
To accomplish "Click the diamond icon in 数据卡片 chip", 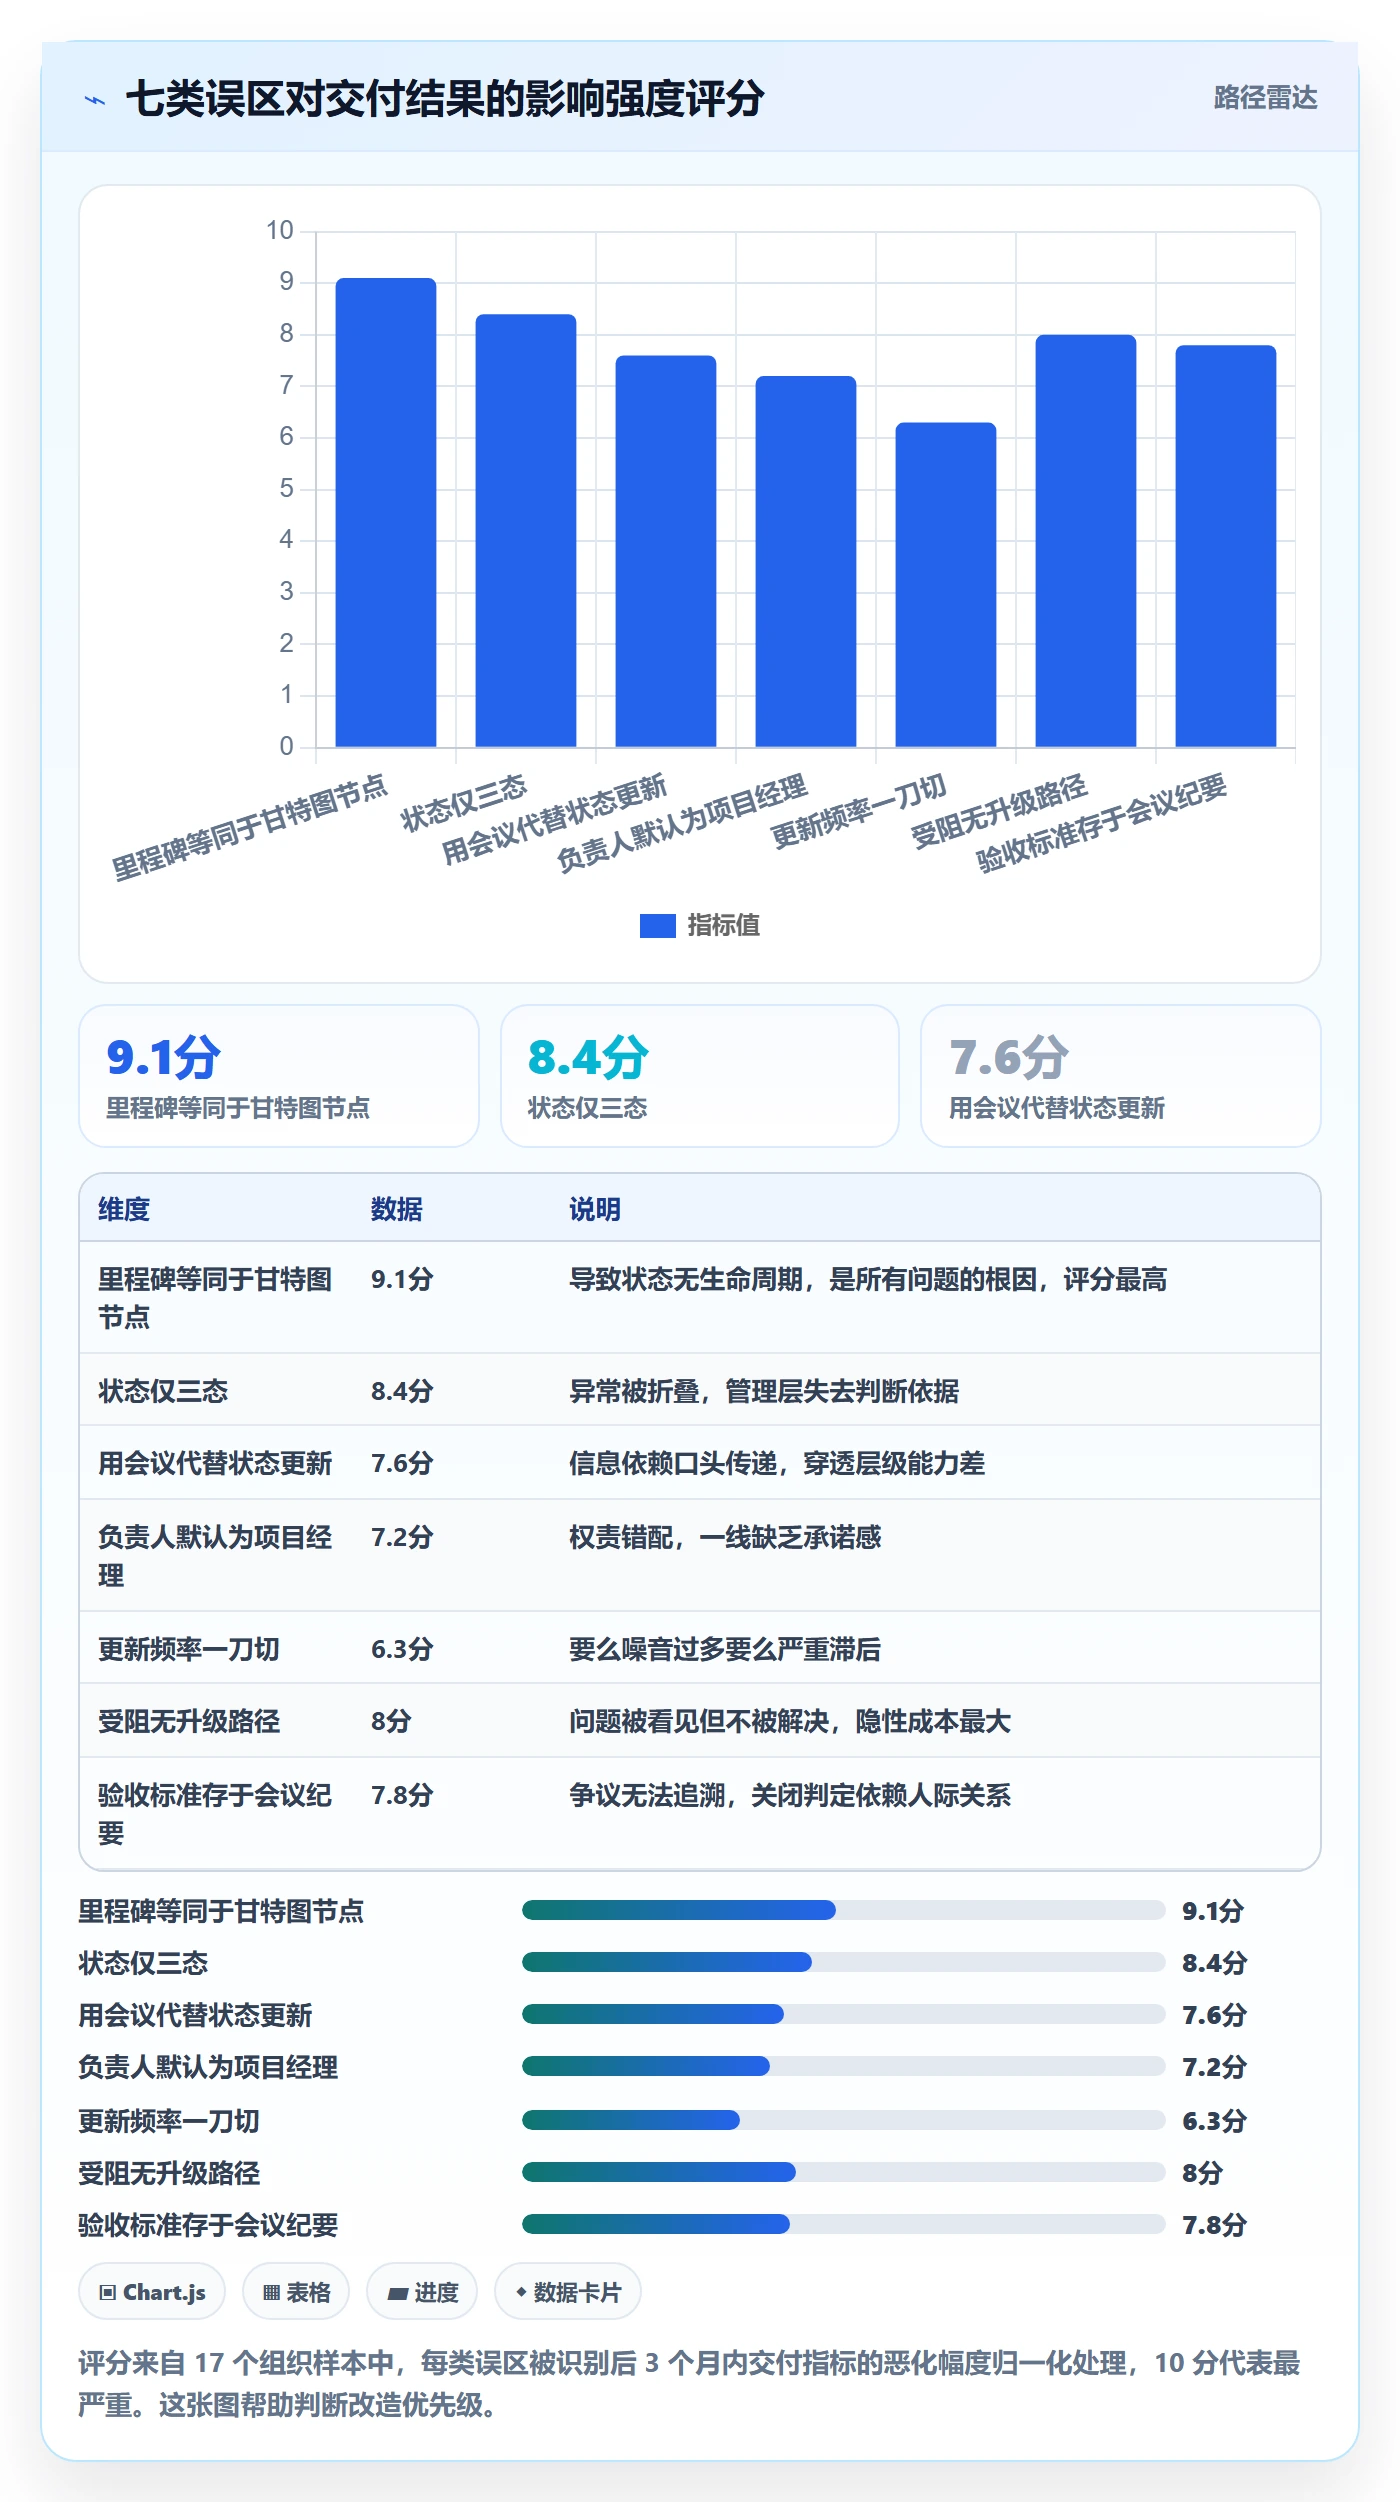I will click(521, 2291).
